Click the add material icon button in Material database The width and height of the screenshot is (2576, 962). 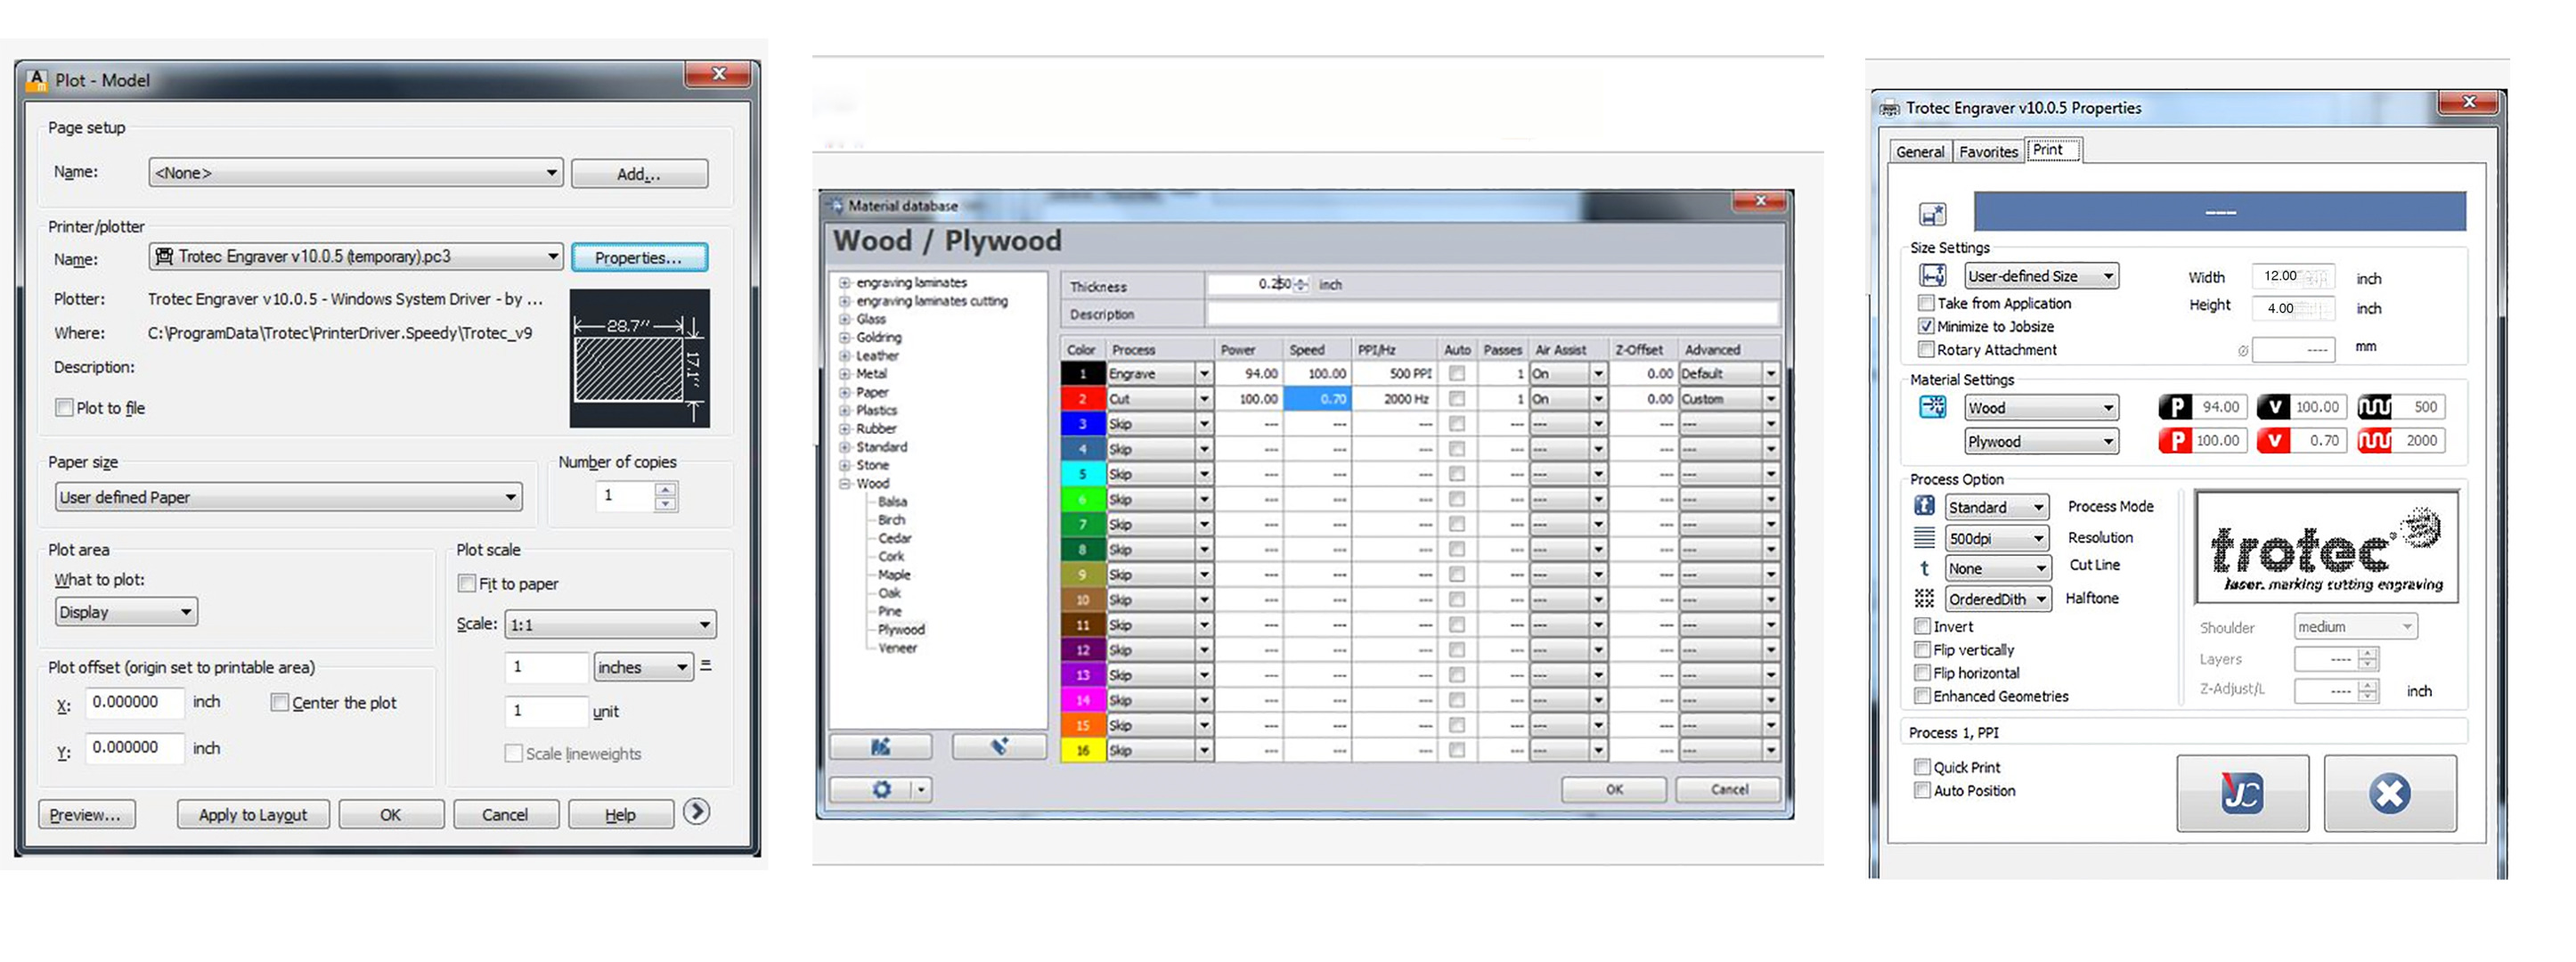click(x=880, y=746)
